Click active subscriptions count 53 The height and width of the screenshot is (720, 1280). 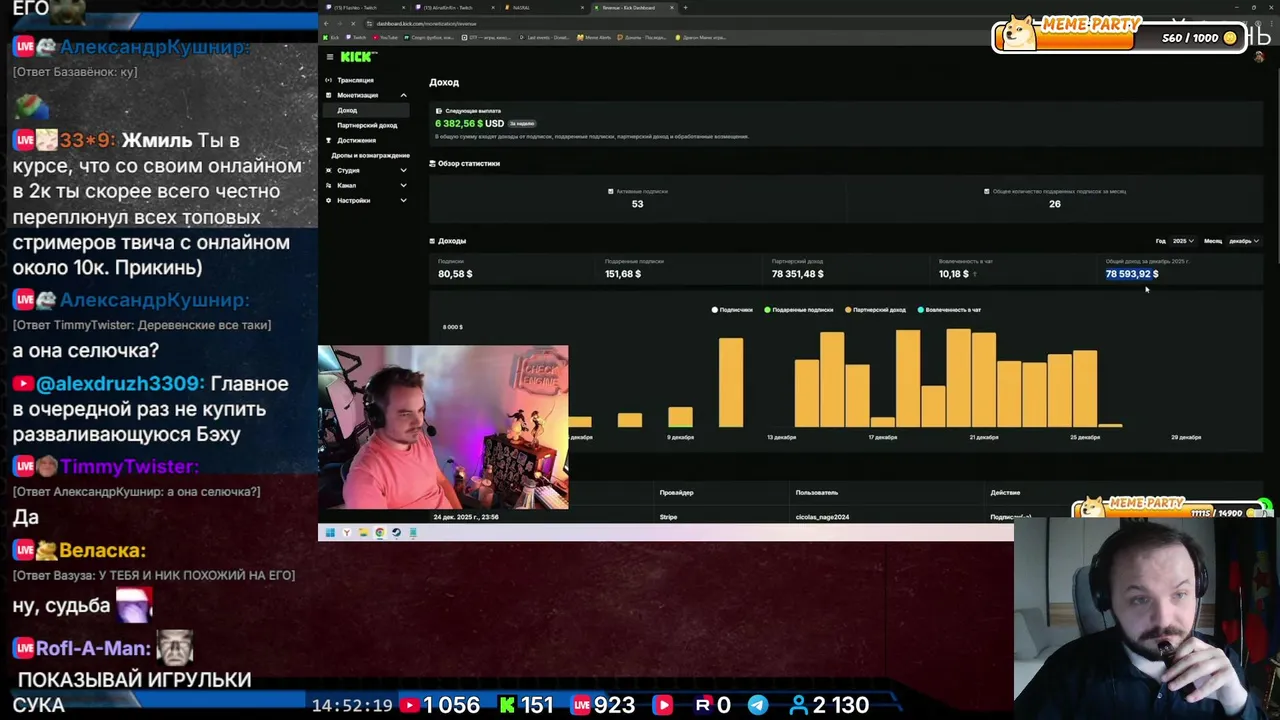(637, 204)
